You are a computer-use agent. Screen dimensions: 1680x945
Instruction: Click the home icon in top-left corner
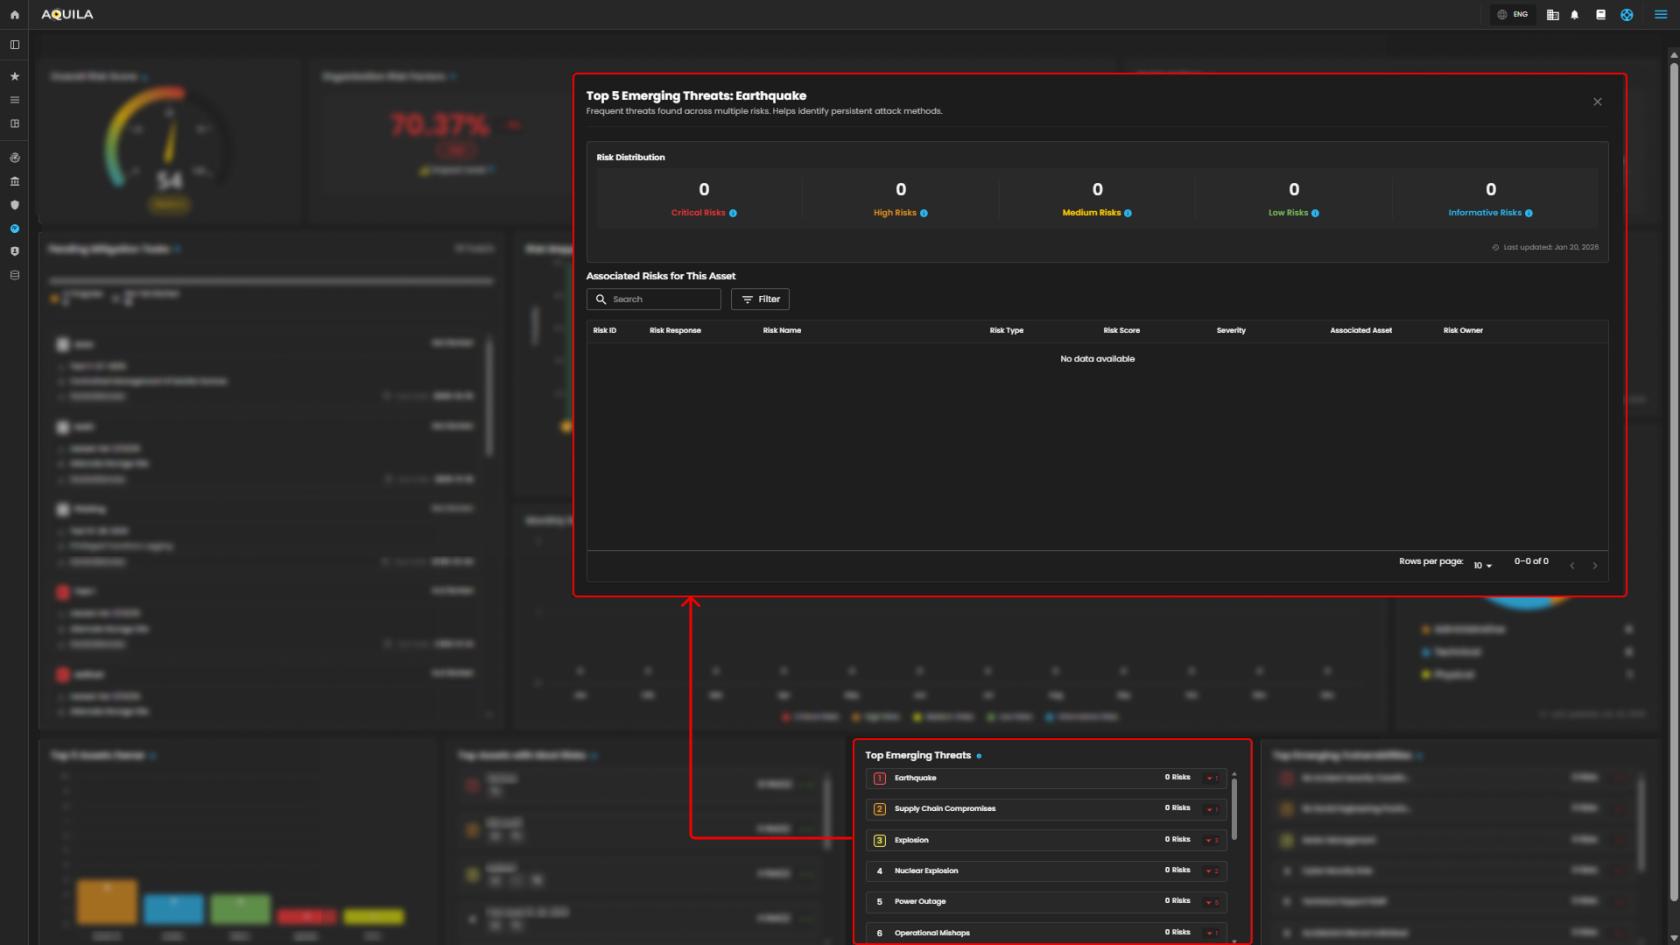14,15
